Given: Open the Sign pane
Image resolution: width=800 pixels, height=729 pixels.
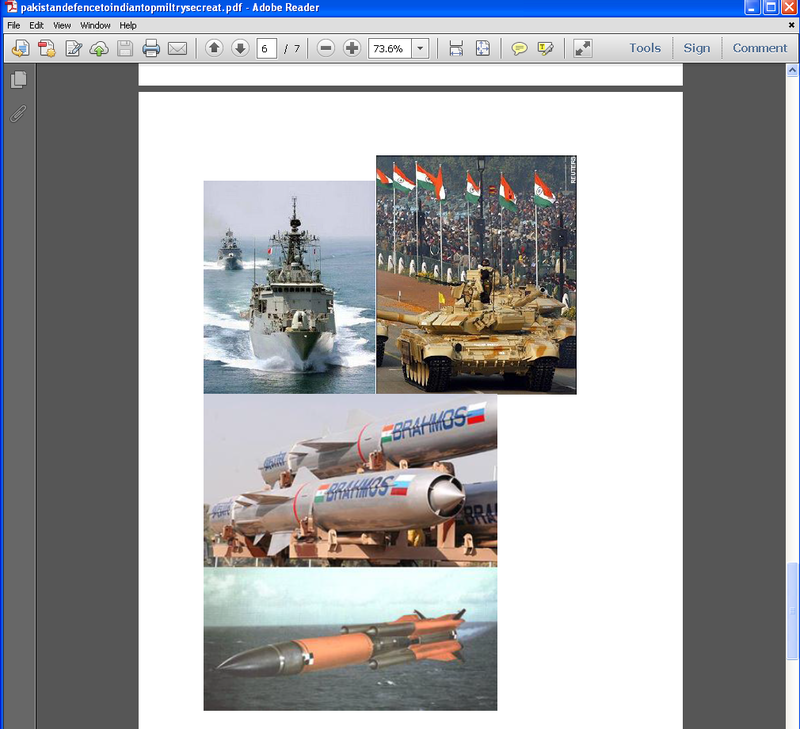Looking at the screenshot, I should coord(697,48).
